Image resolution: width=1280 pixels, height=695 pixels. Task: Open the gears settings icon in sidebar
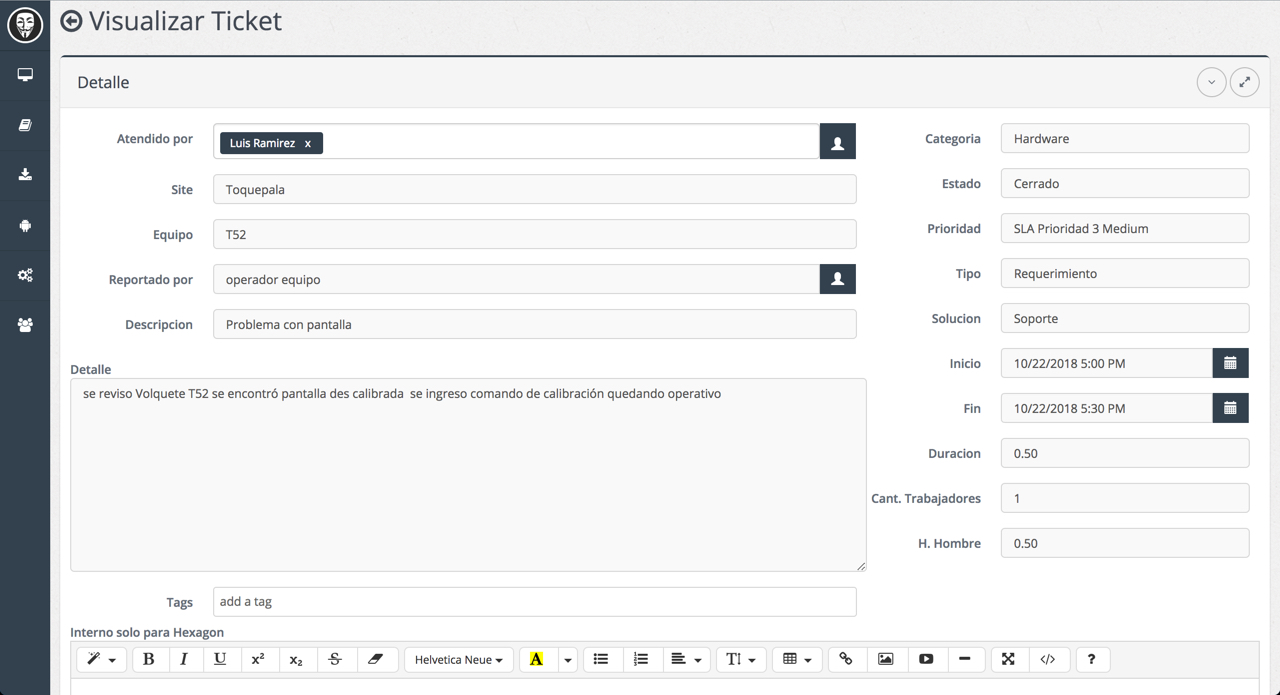[x=25, y=275]
